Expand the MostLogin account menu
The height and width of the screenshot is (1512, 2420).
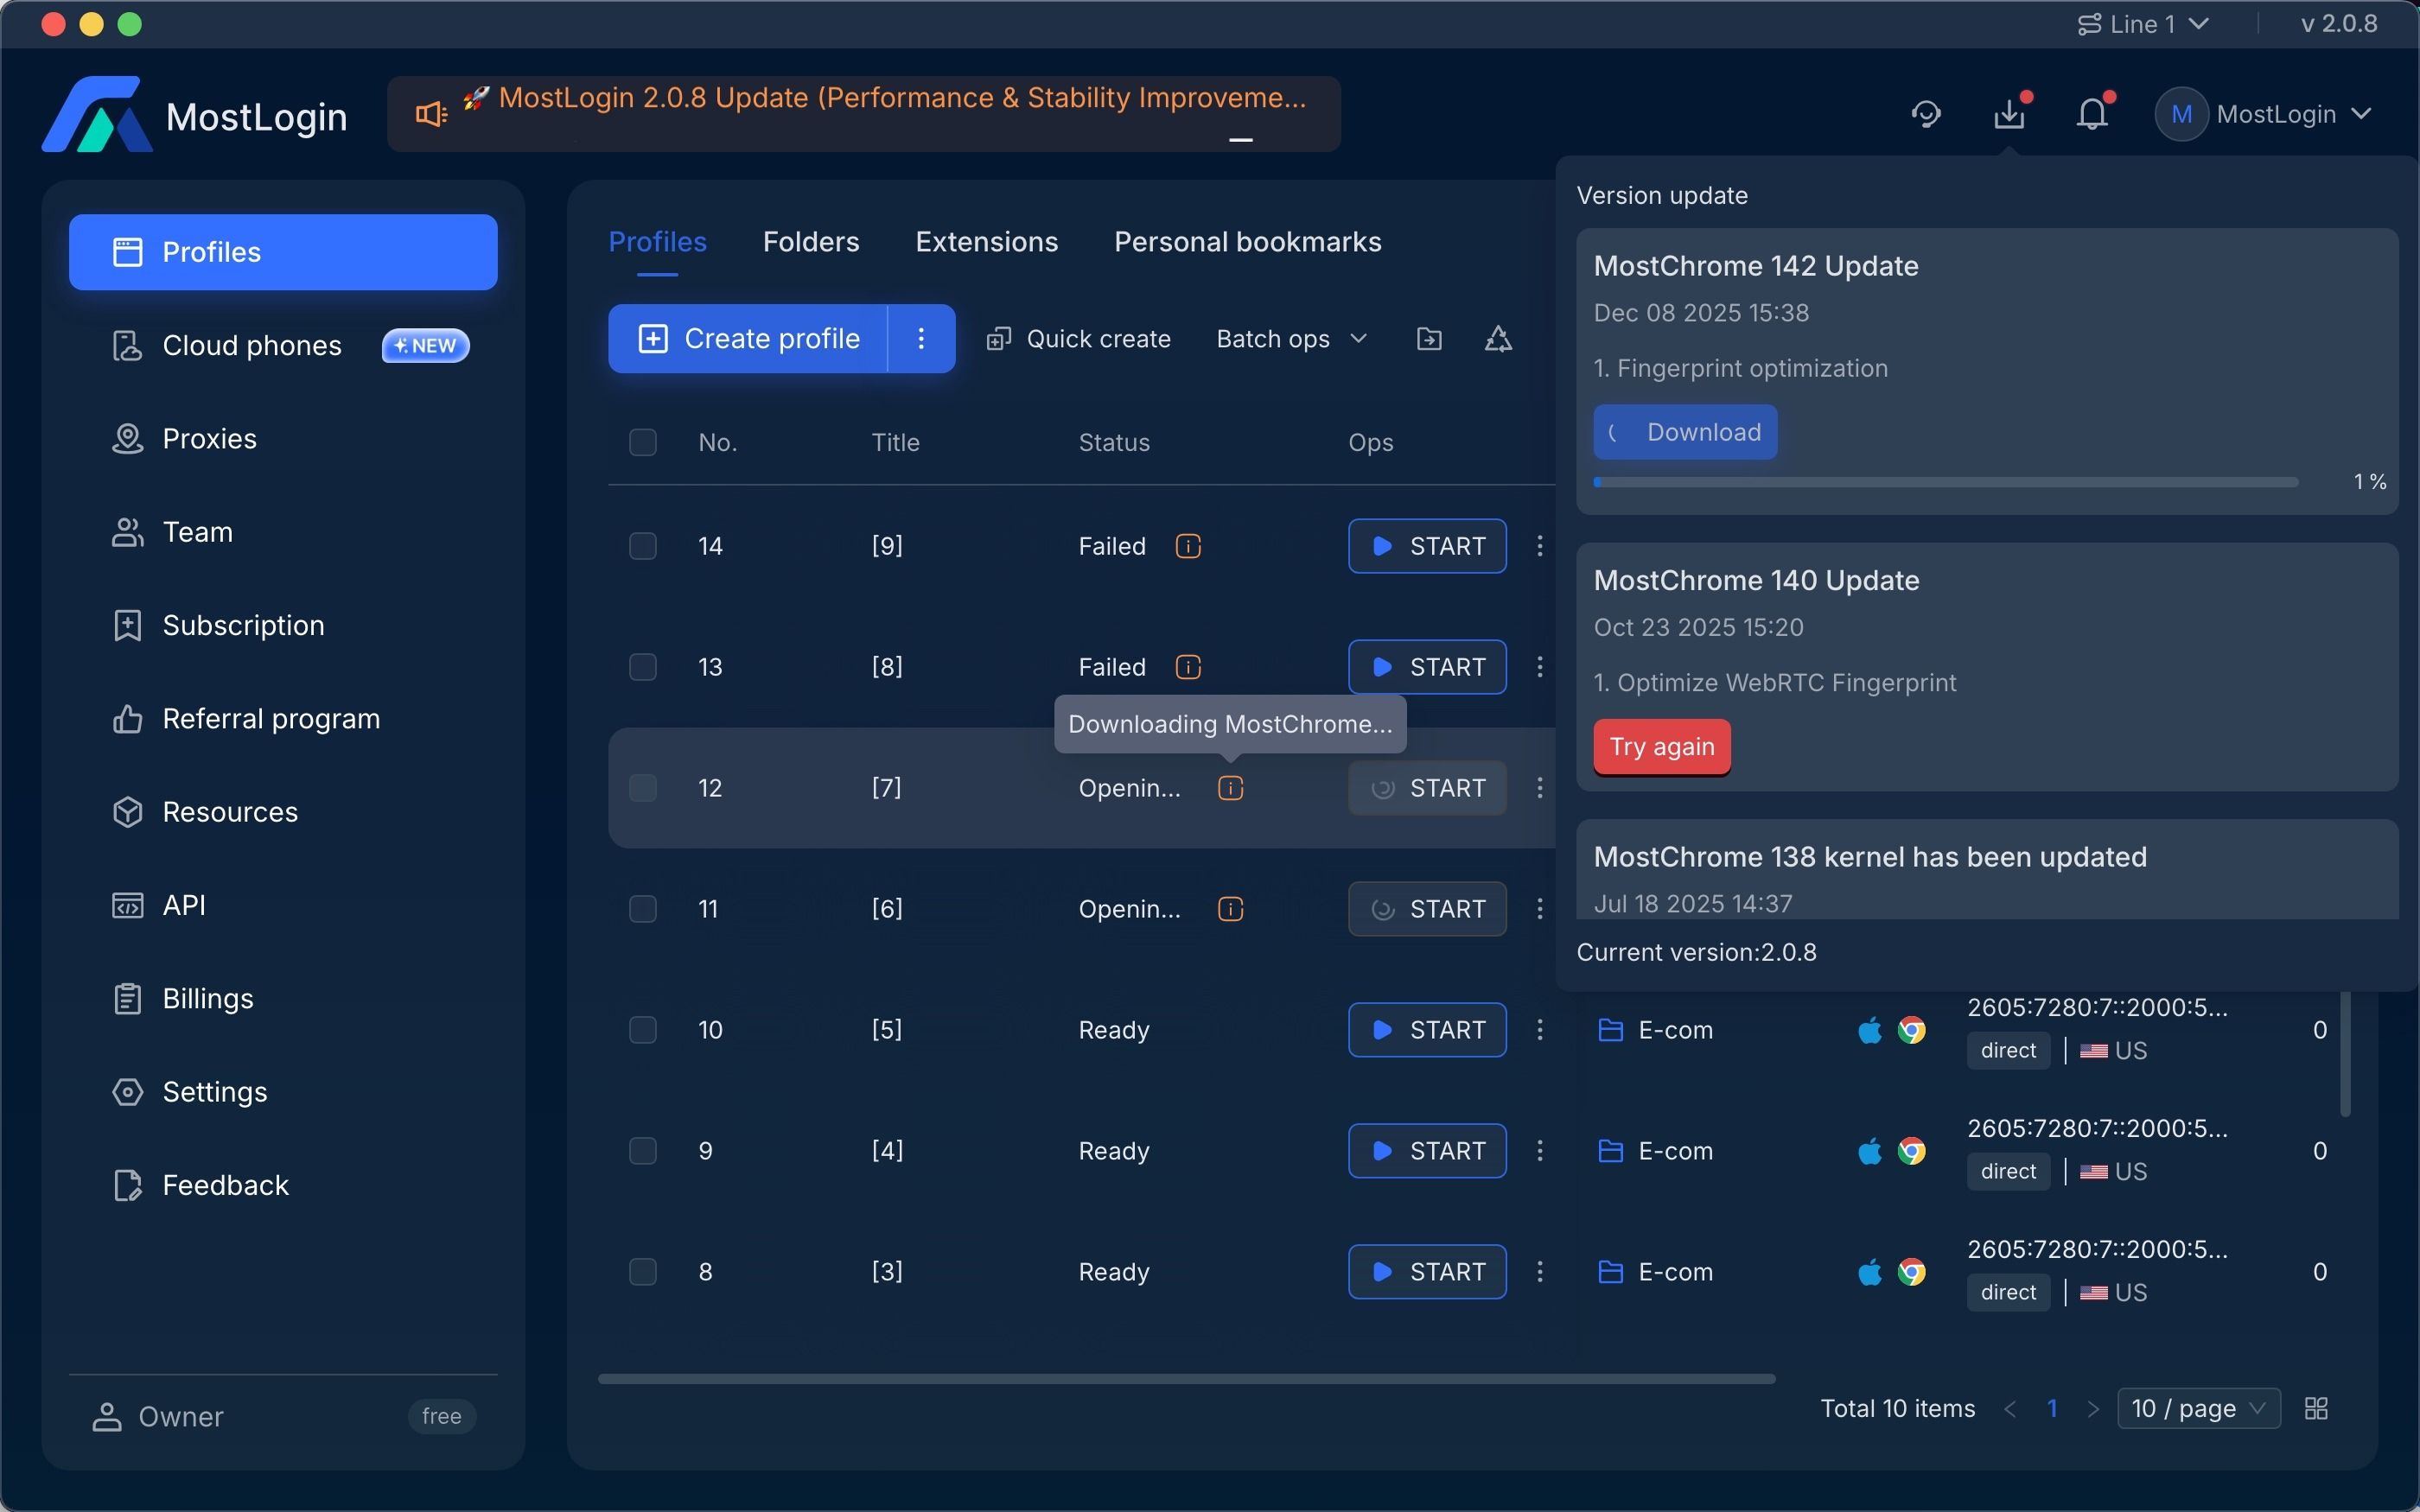[x=2264, y=114]
